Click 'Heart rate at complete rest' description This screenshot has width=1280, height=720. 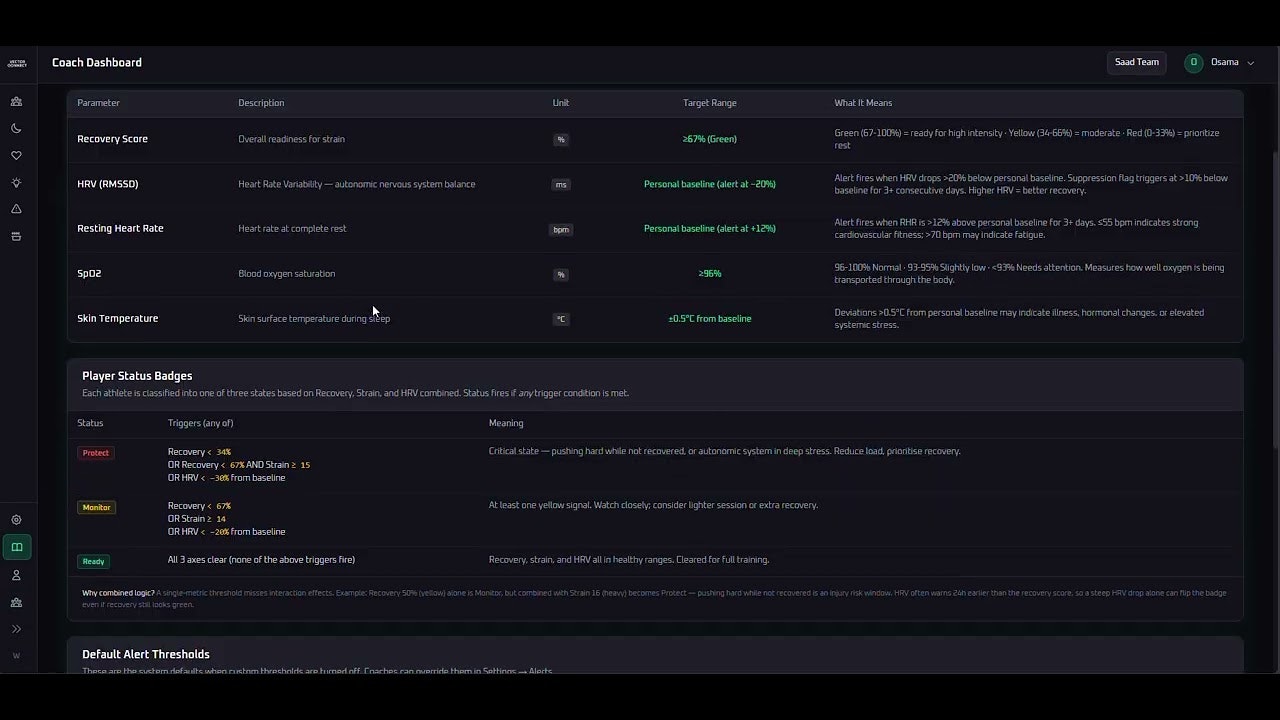coord(292,228)
